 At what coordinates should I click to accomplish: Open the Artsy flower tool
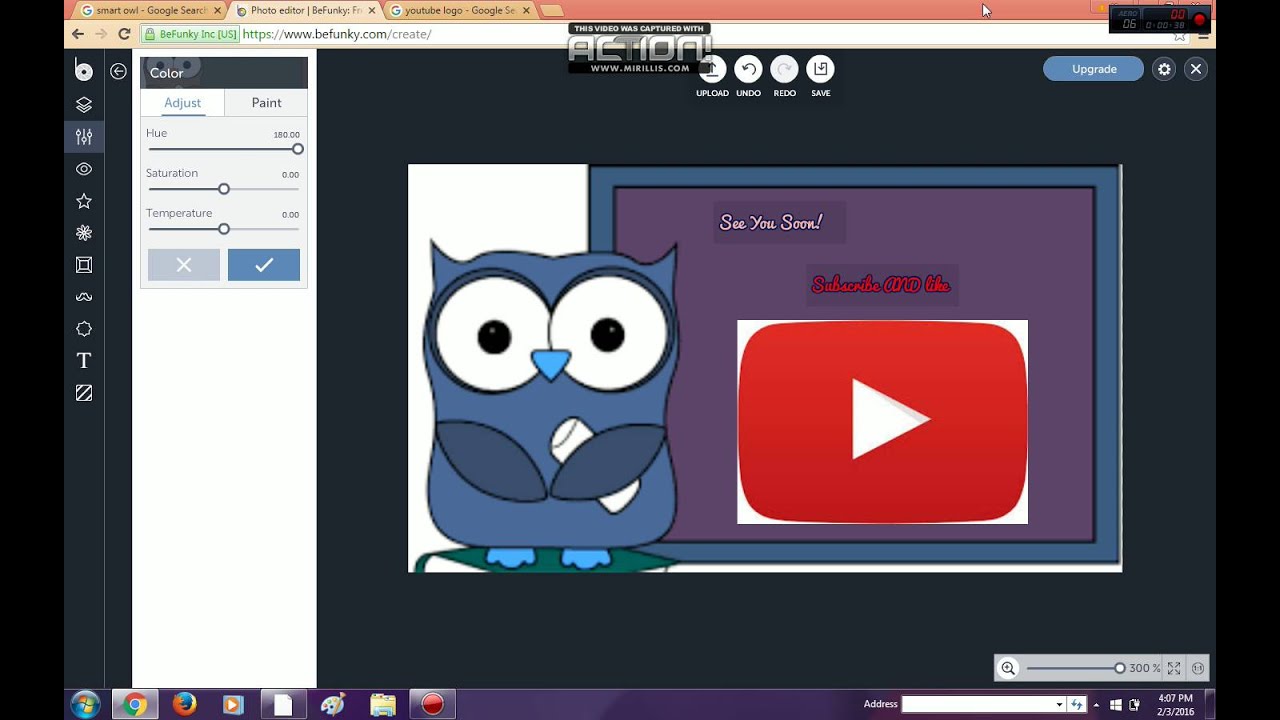[84, 233]
